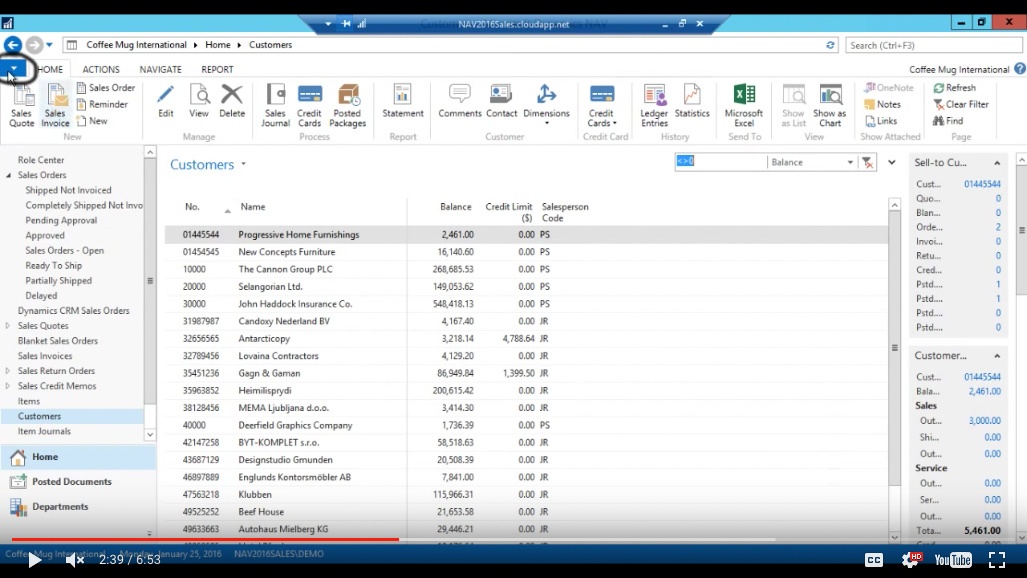The image size is (1027, 578).
Task: Unmute the video audio
Action: (75, 560)
